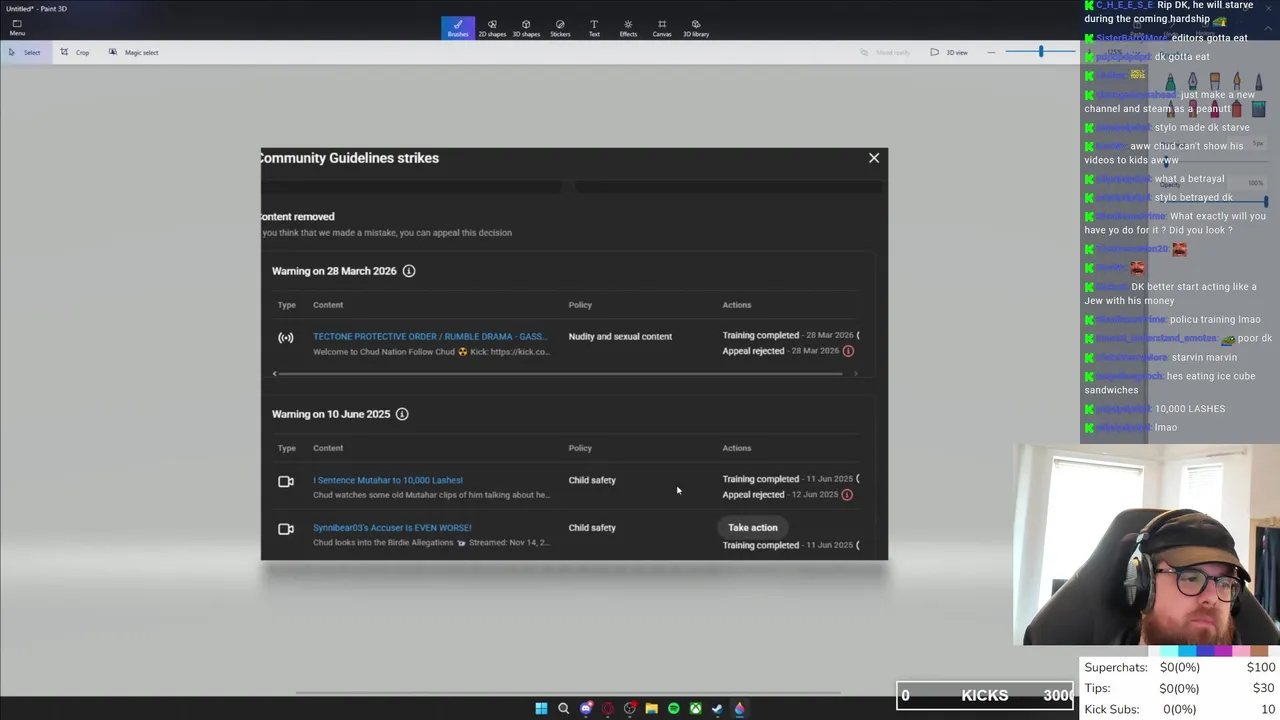Viewport: 1280px width, 720px height.
Task: Open Spotify from the taskbar
Action: tap(673, 708)
